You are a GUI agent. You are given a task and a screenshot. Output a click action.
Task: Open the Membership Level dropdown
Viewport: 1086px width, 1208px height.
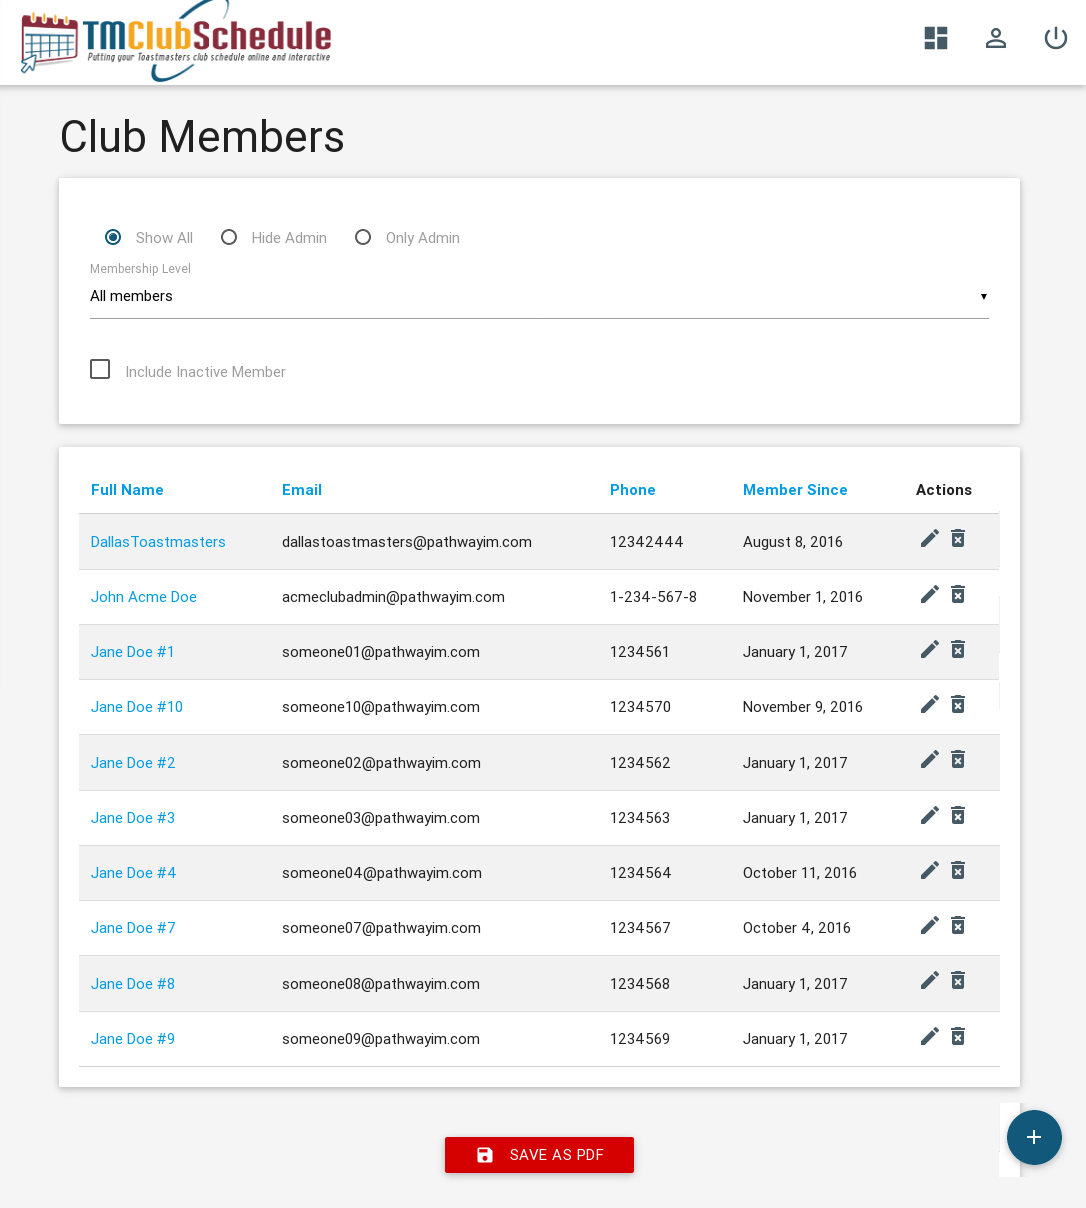coord(539,296)
